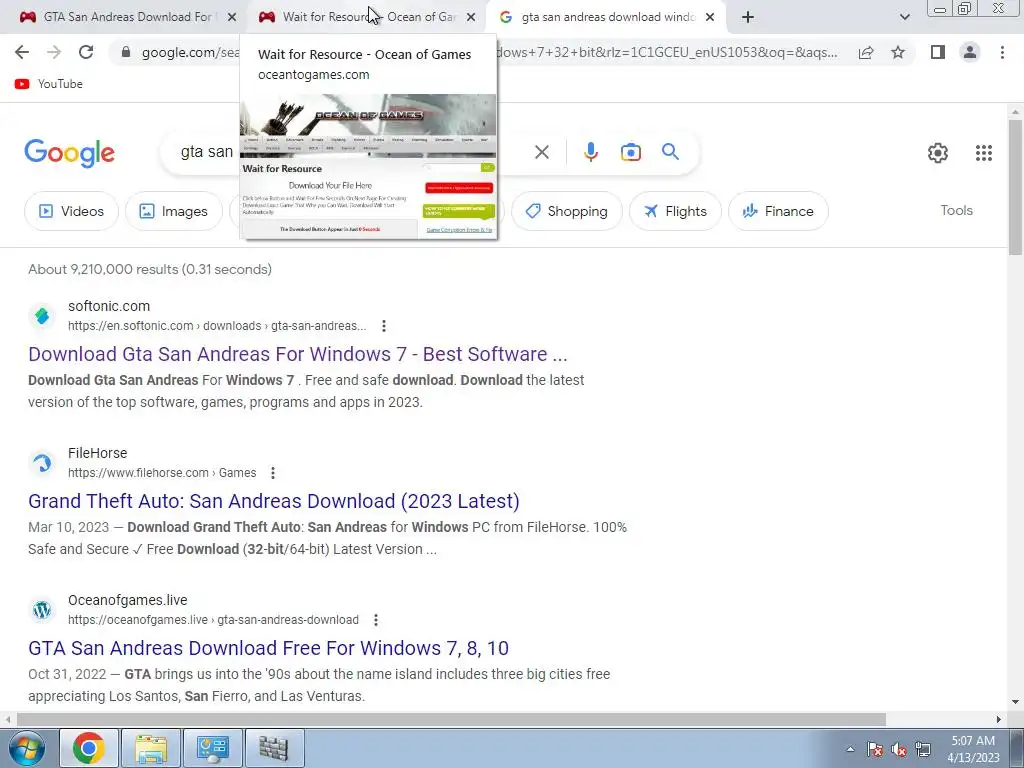Open more options for FileHorse result

pyautogui.click(x=273, y=473)
